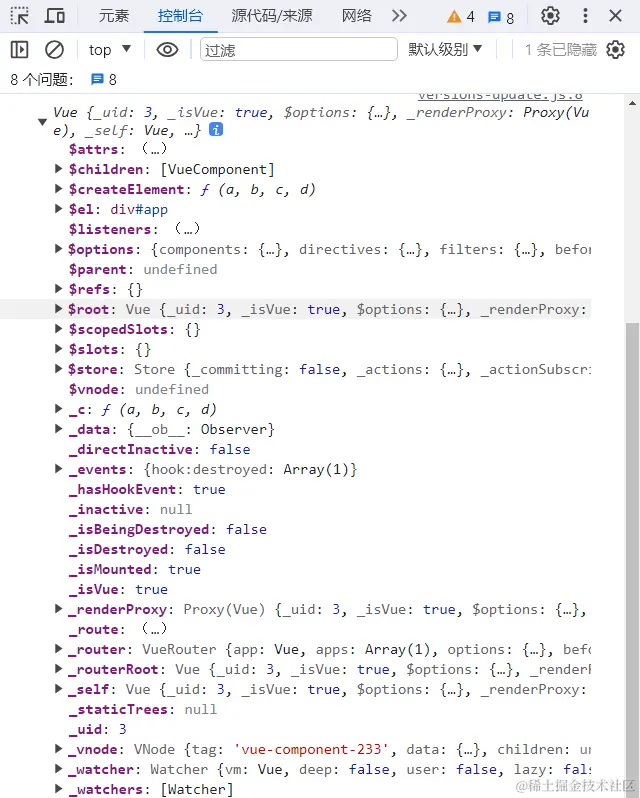Select the _isBeingDestroyed: false row

[168, 529]
